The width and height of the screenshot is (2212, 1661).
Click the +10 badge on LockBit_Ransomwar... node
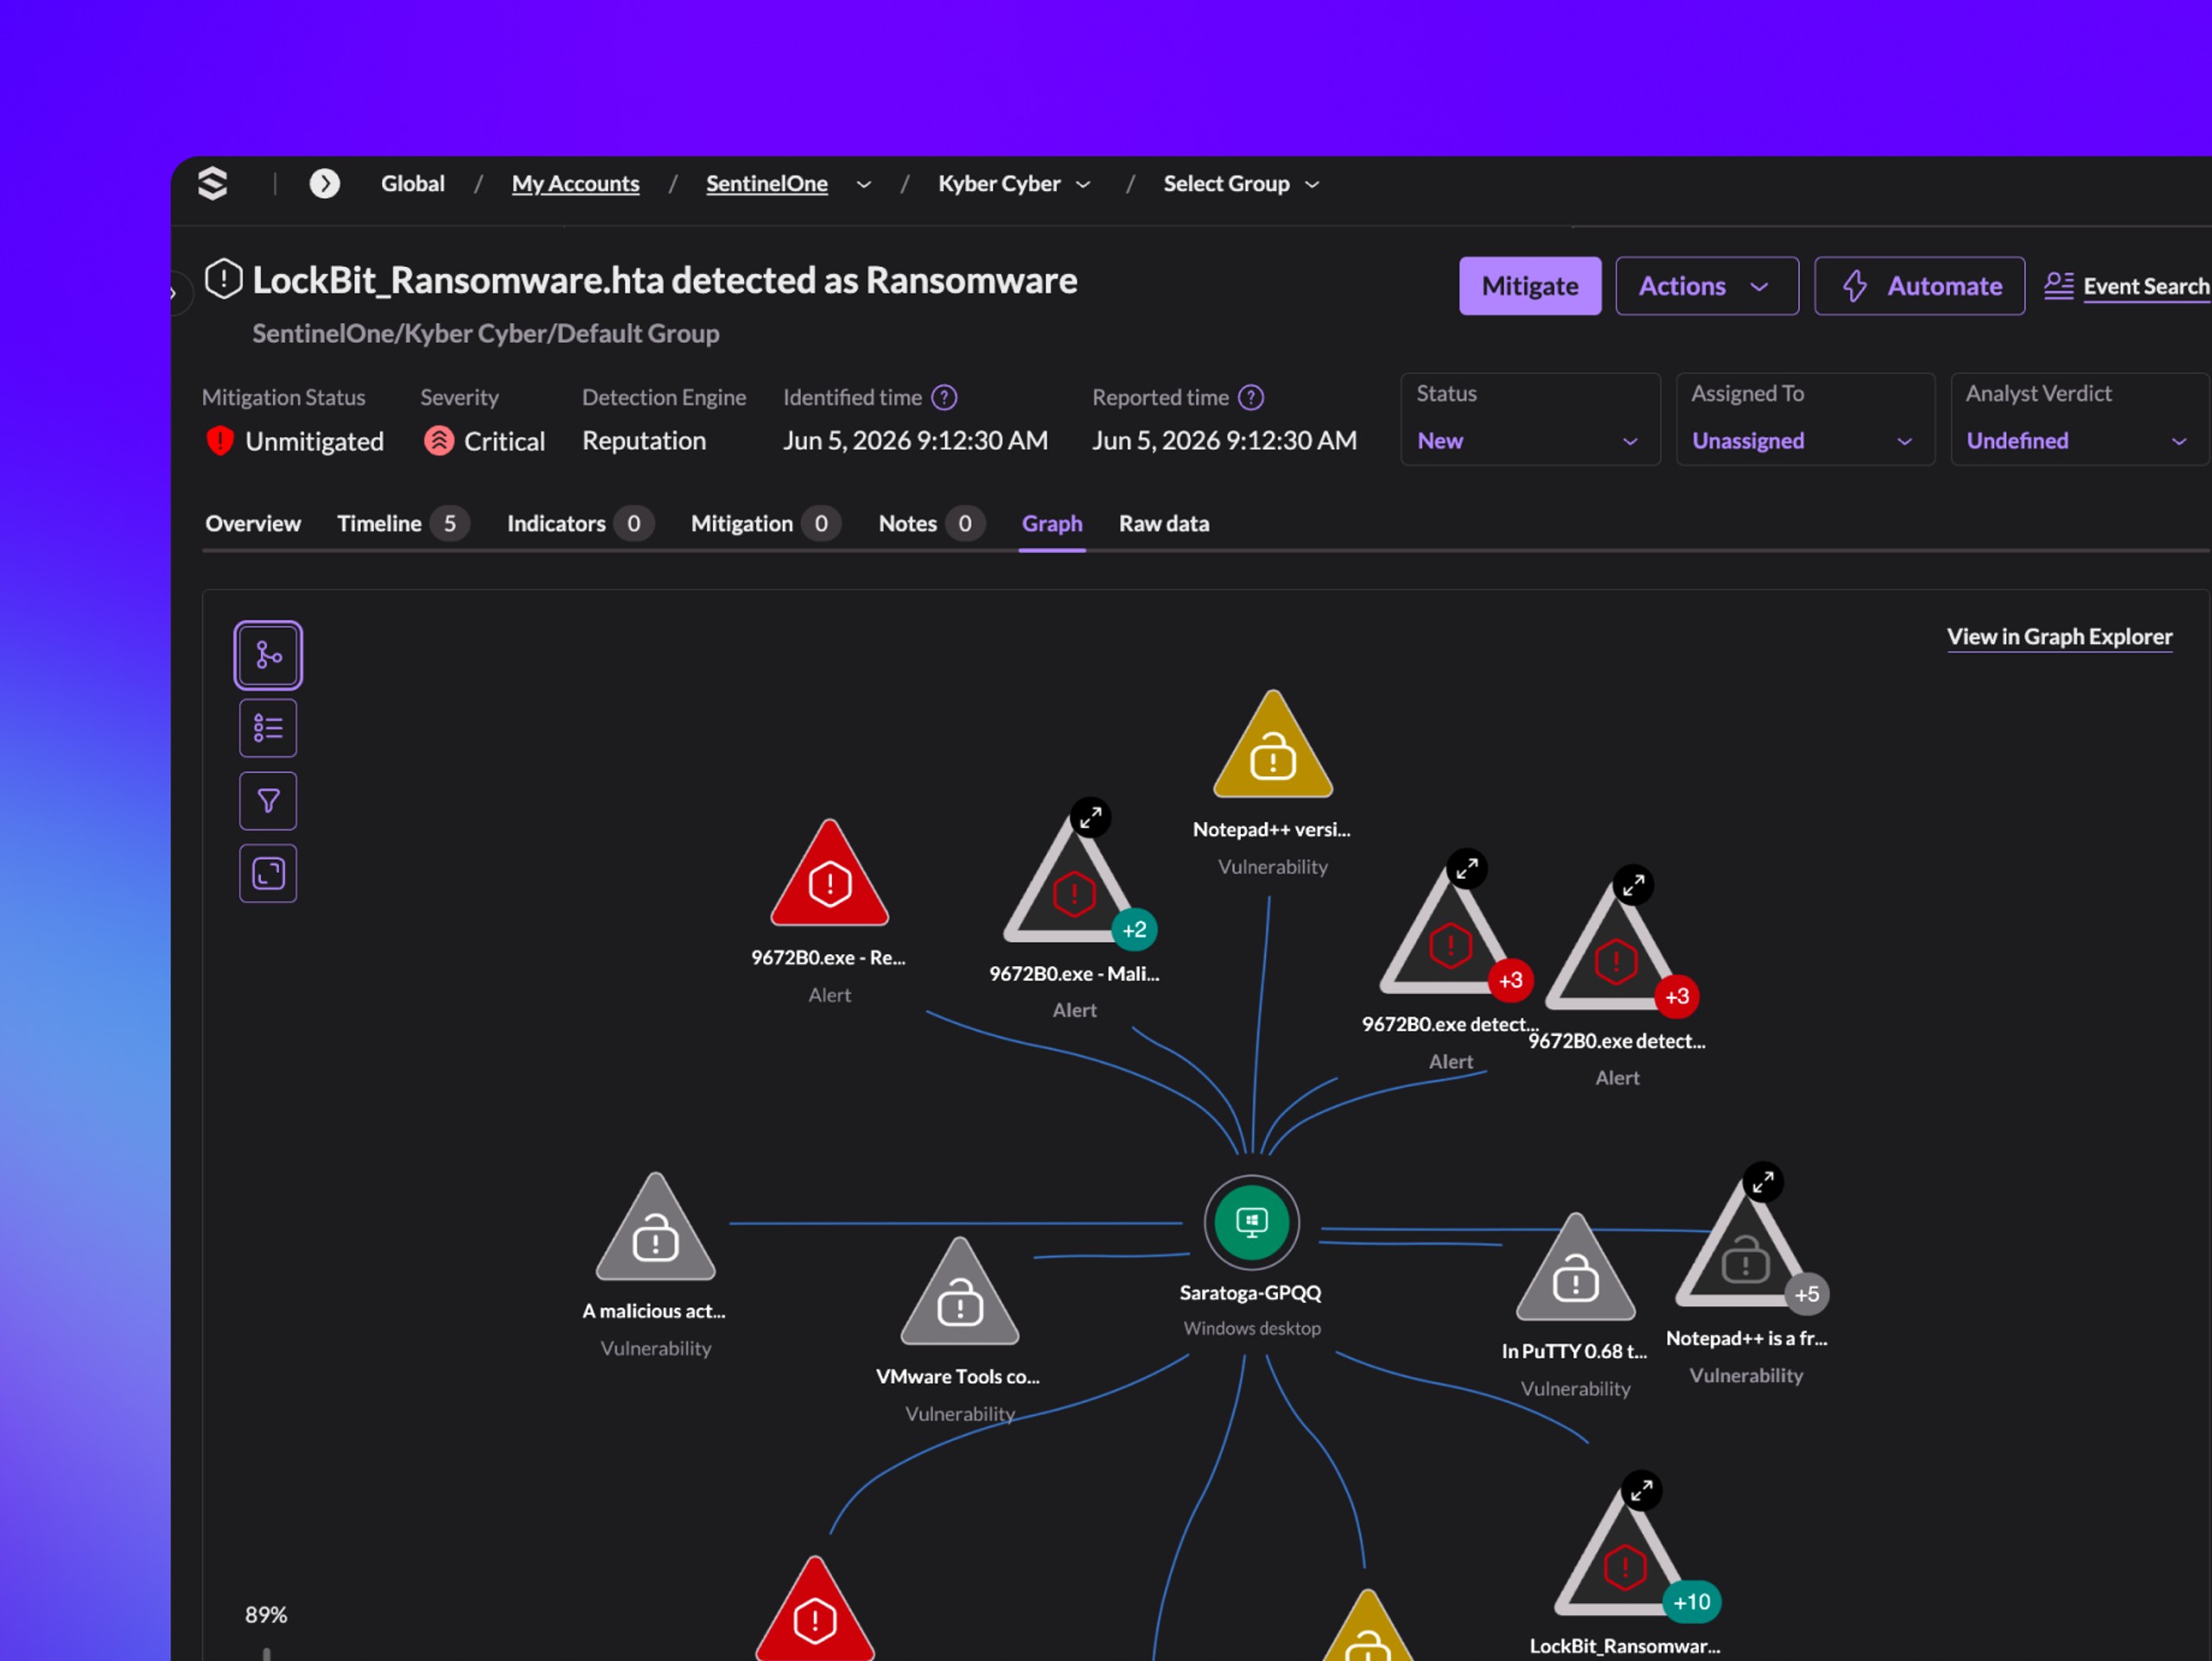coord(1692,1602)
